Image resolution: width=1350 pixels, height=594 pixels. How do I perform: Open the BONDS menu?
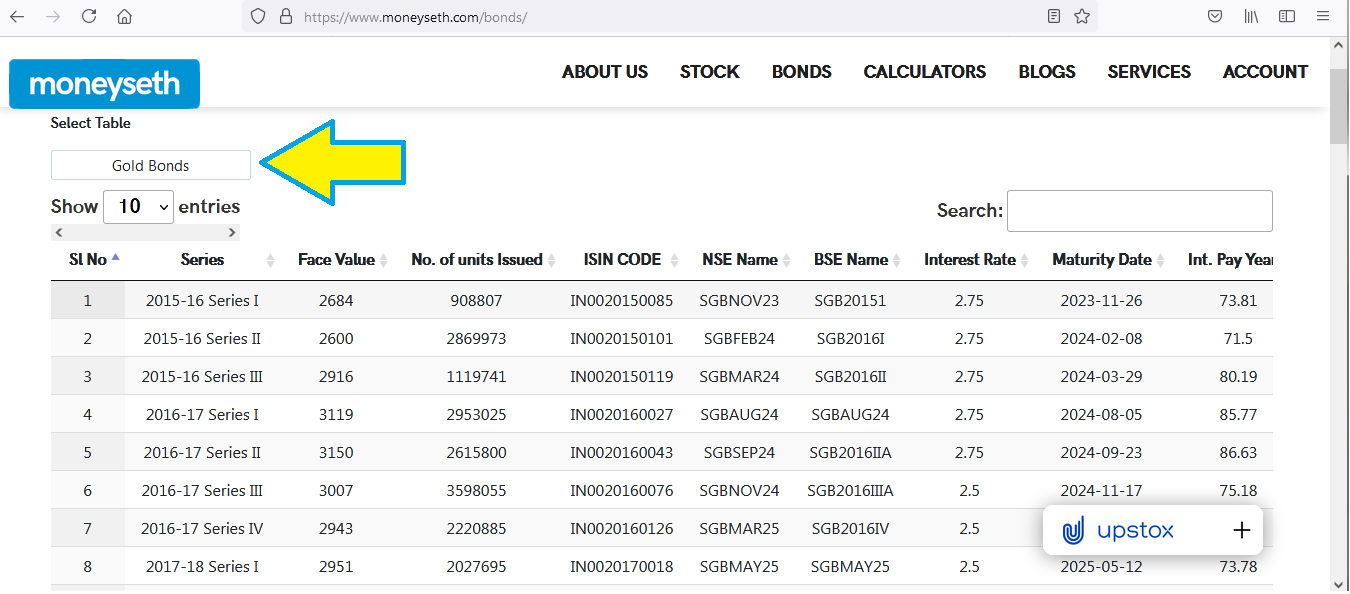(x=802, y=72)
